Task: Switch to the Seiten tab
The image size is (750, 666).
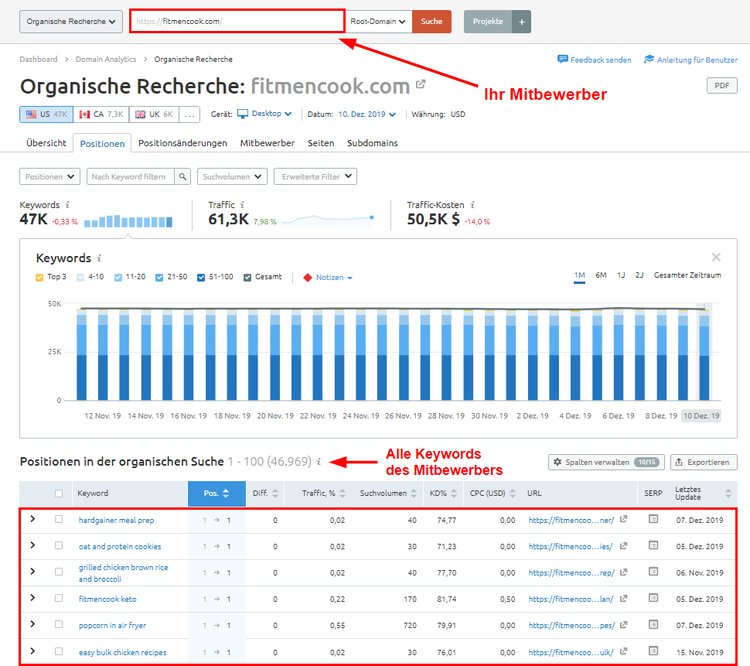Action: click(321, 143)
